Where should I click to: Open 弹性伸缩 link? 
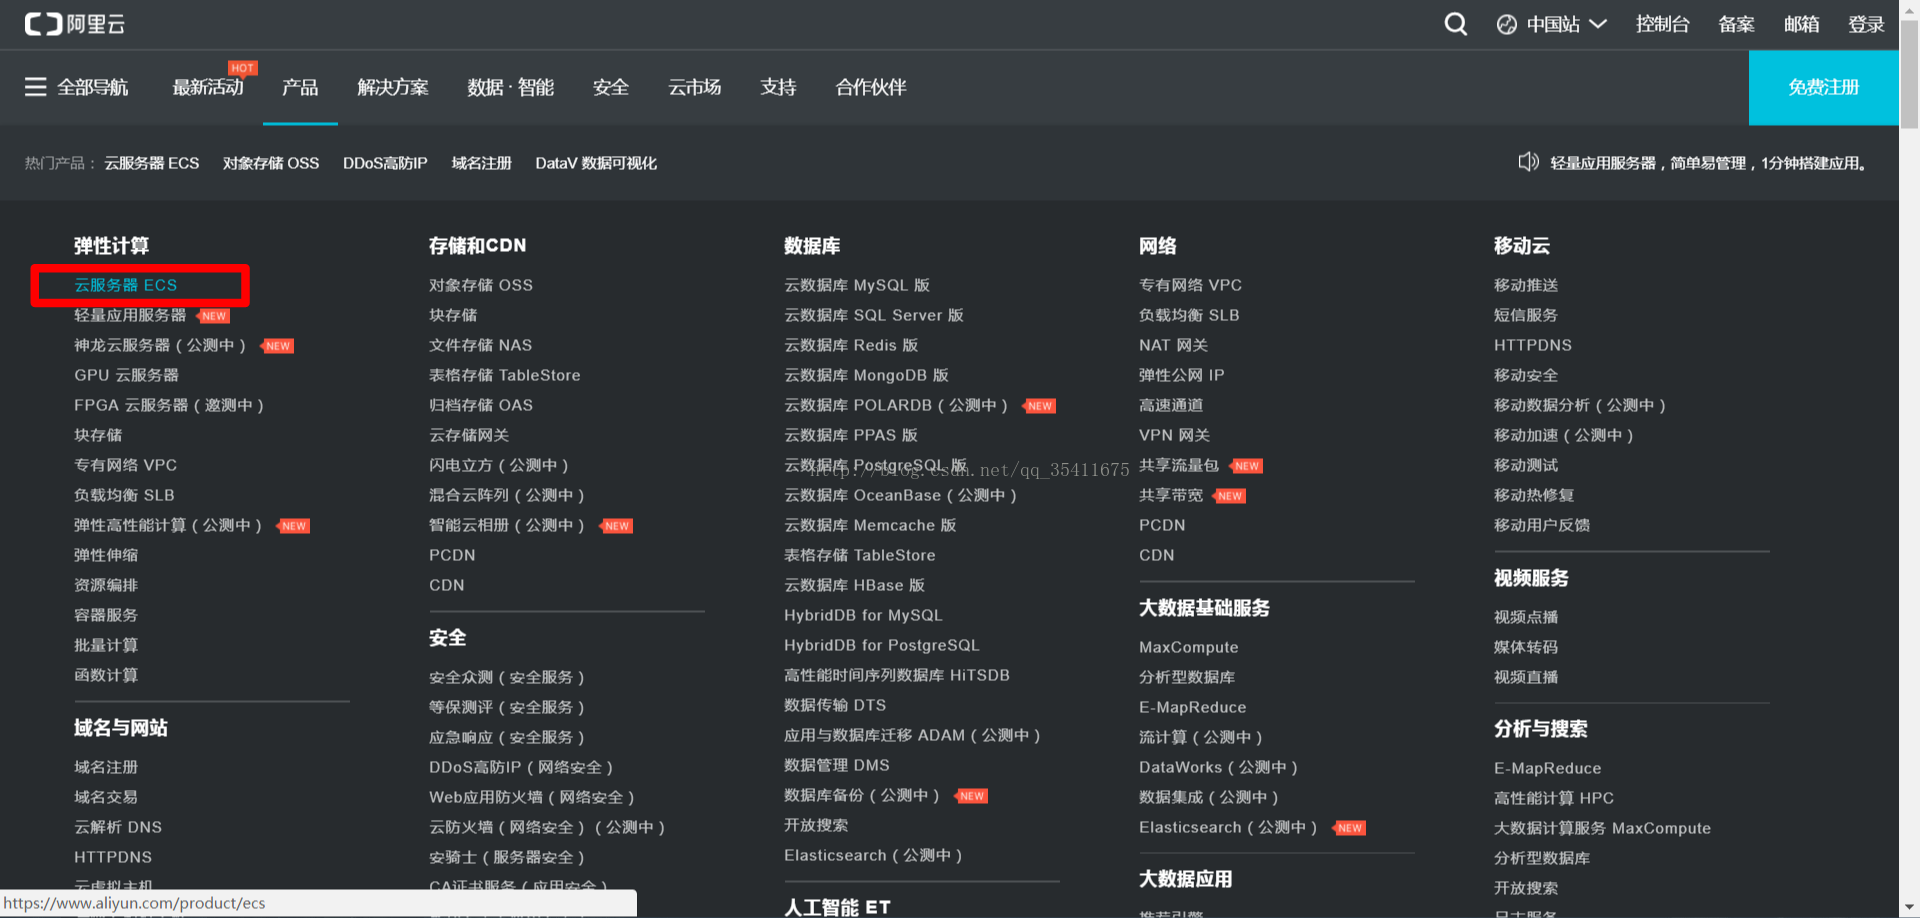coord(106,555)
